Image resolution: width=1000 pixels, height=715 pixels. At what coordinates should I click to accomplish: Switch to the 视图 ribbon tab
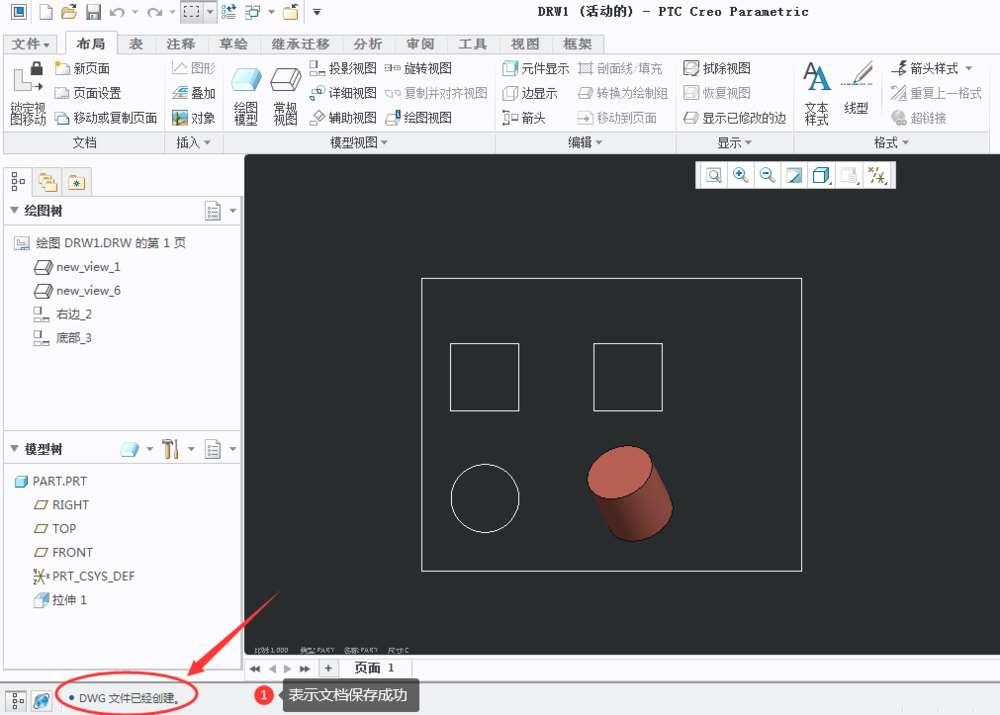526,44
